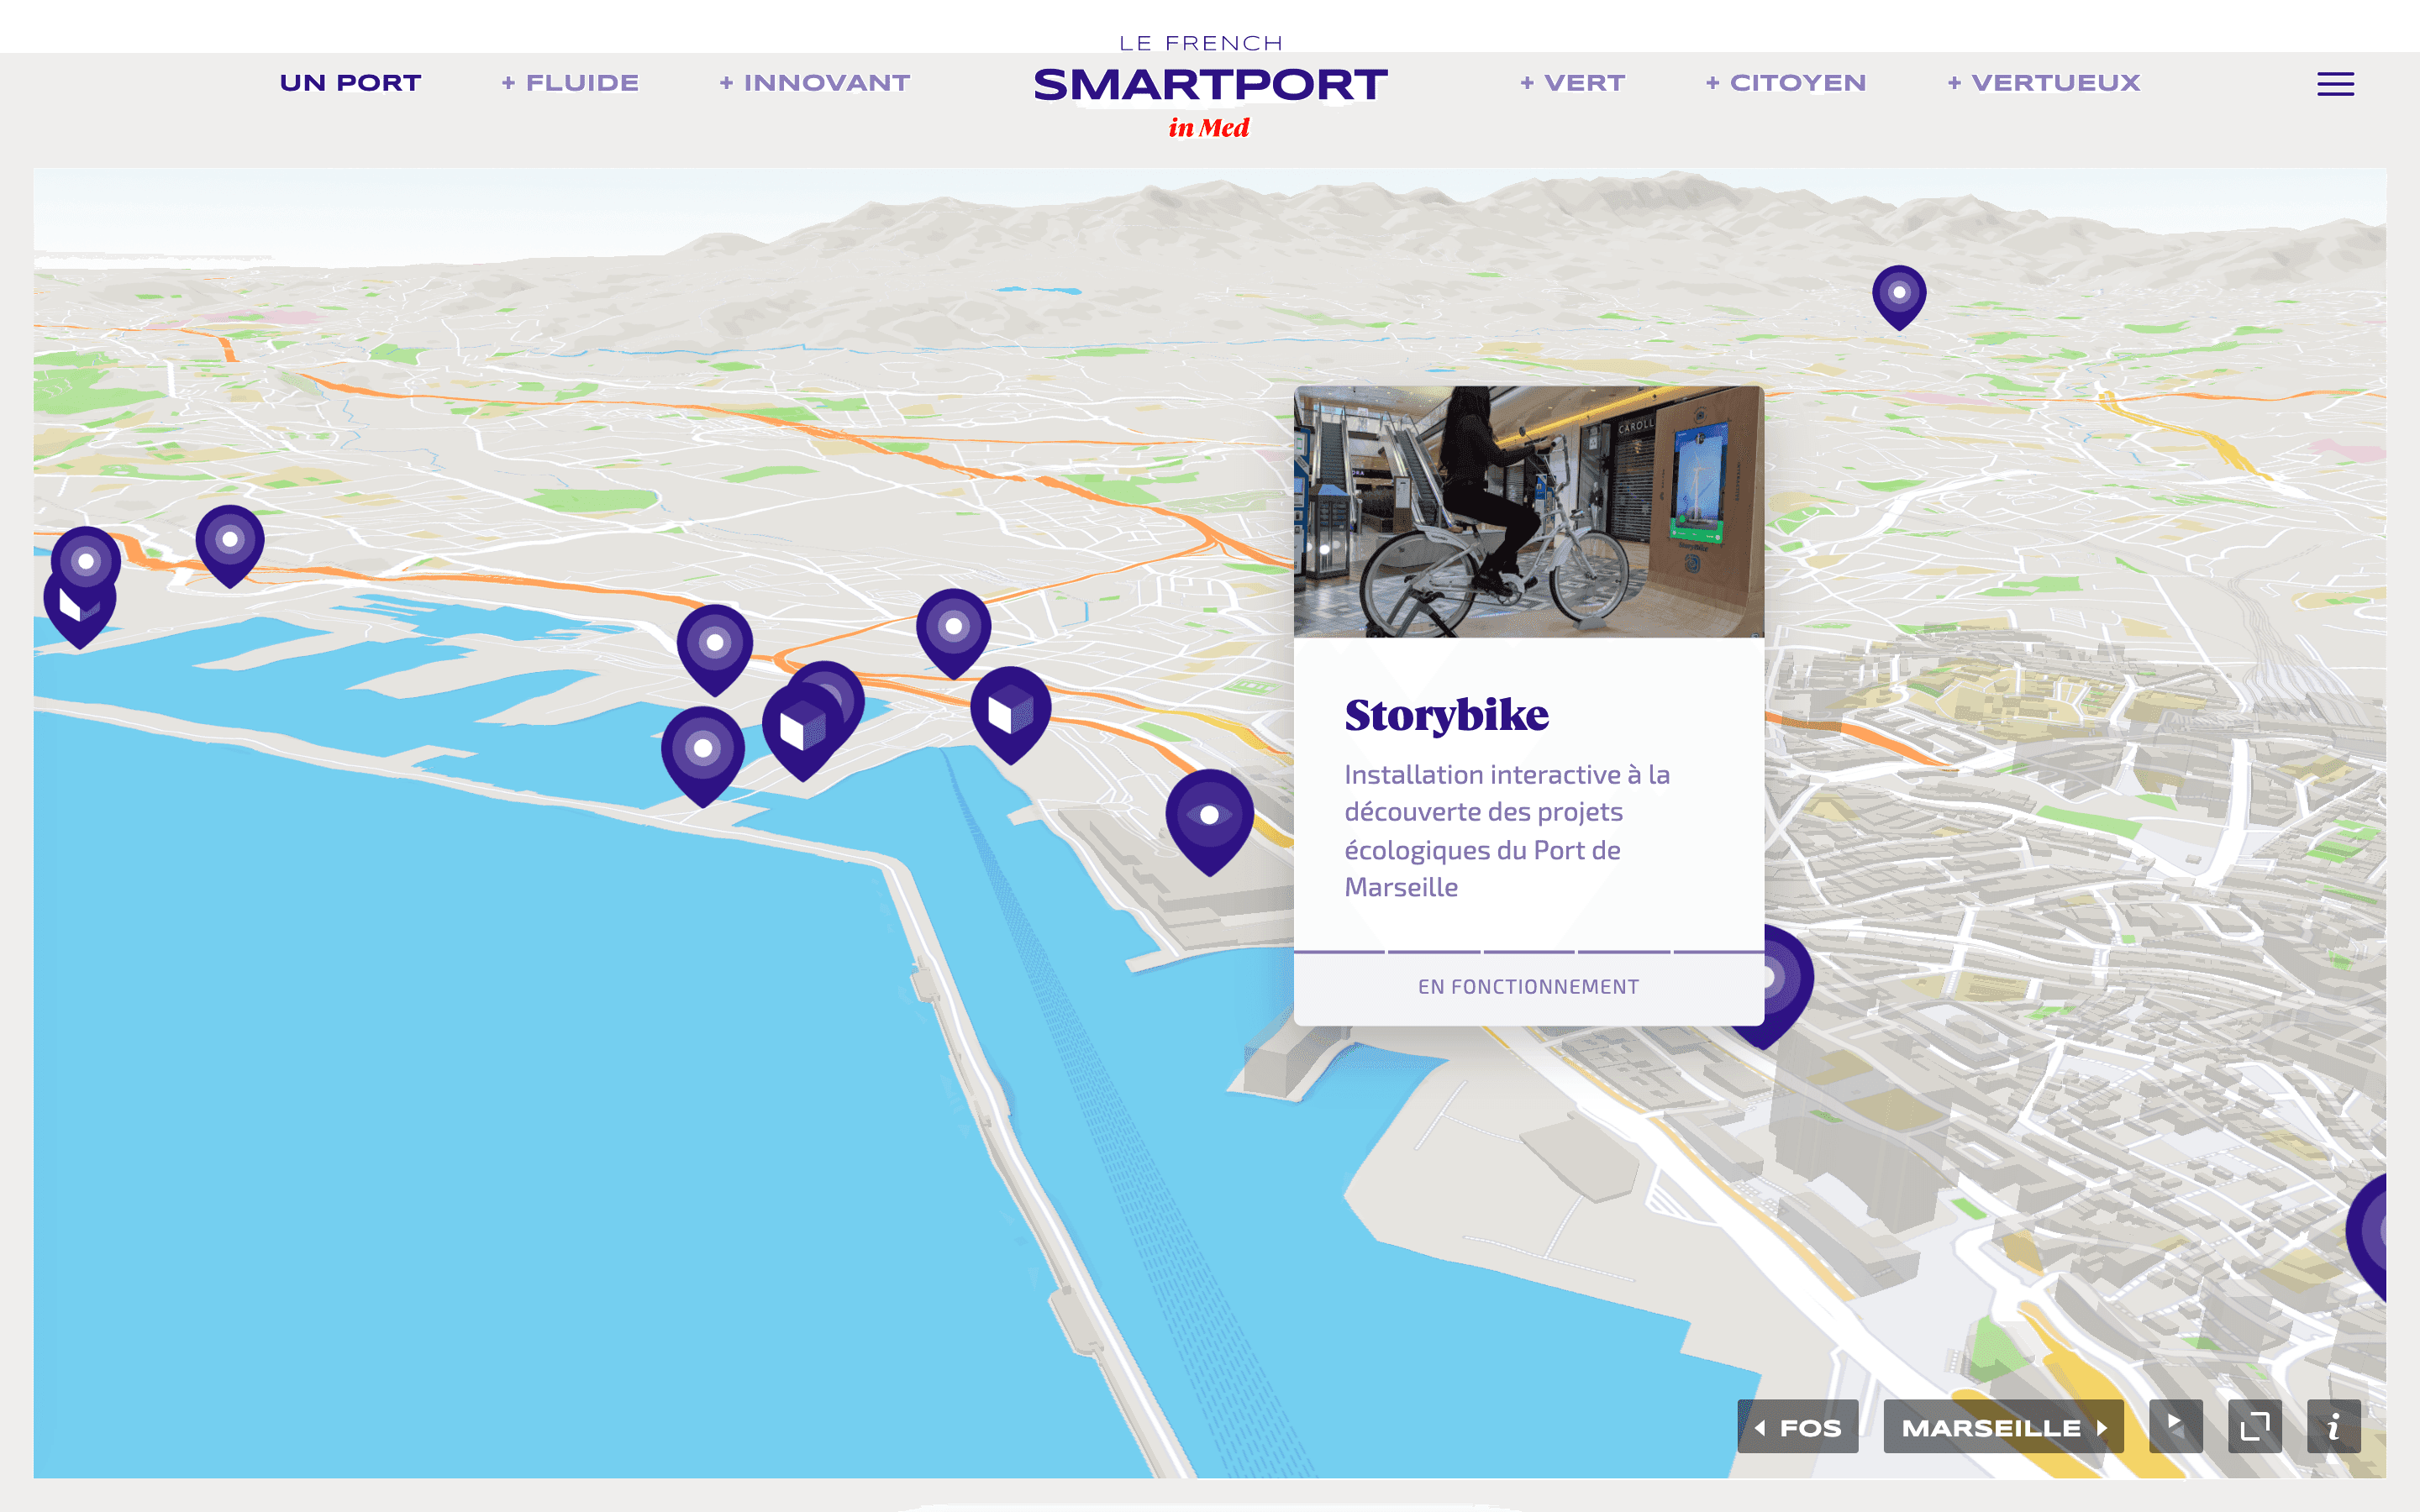The image size is (2420, 1512).
Task: Expand the + VERT category
Action: (x=1572, y=83)
